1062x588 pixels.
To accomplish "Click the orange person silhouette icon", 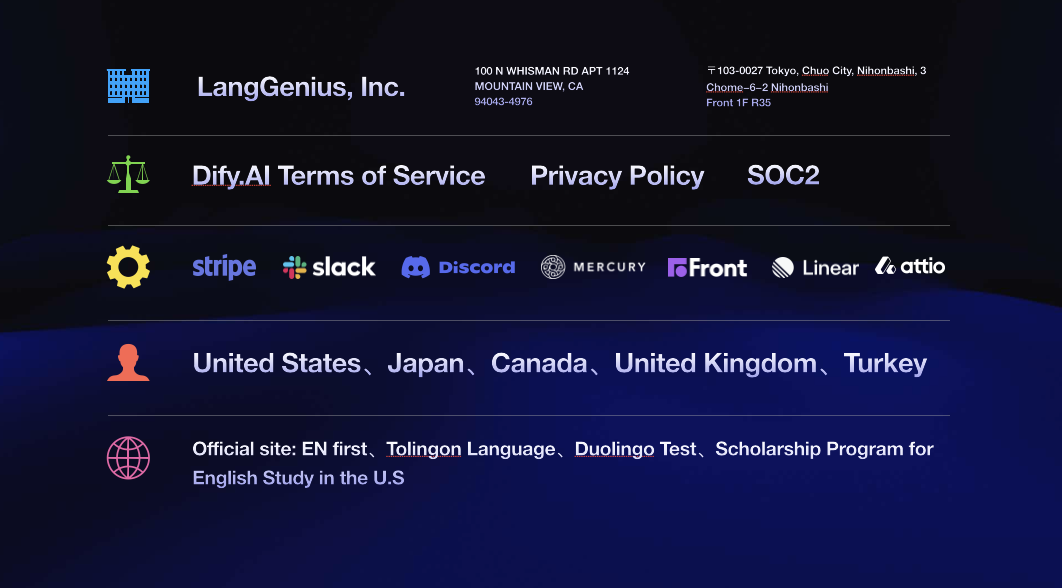I will click(128, 362).
